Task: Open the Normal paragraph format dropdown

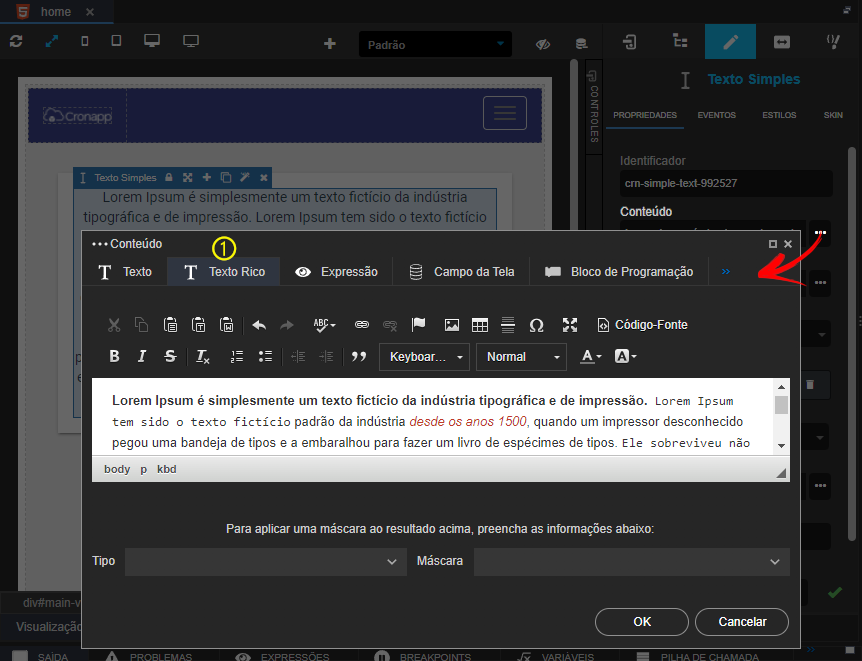Action: [x=521, y=357]
